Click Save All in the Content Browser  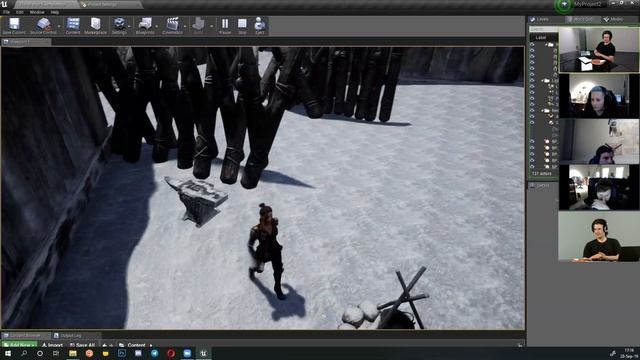[x=82, y=345]
